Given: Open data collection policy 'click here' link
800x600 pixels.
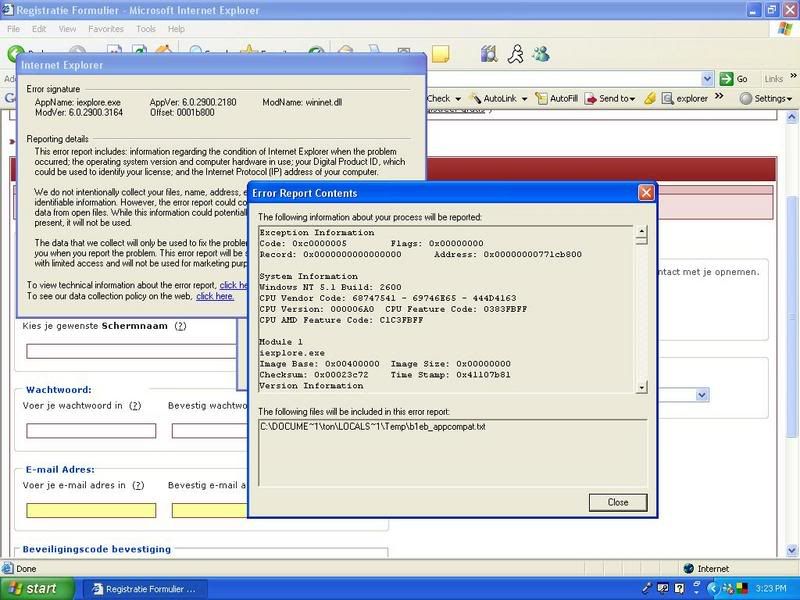Looking at the screenshot, I should click(215, 296).
